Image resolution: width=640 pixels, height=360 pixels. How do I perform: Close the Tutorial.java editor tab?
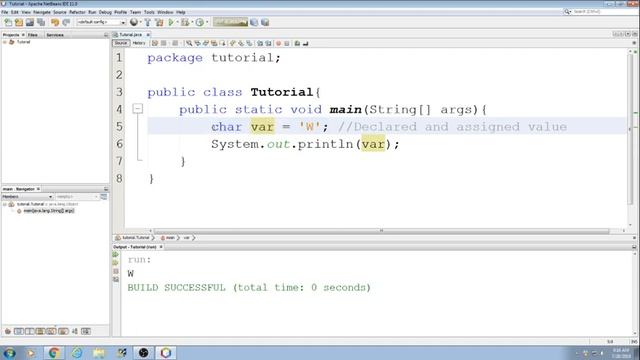(148, 35)
